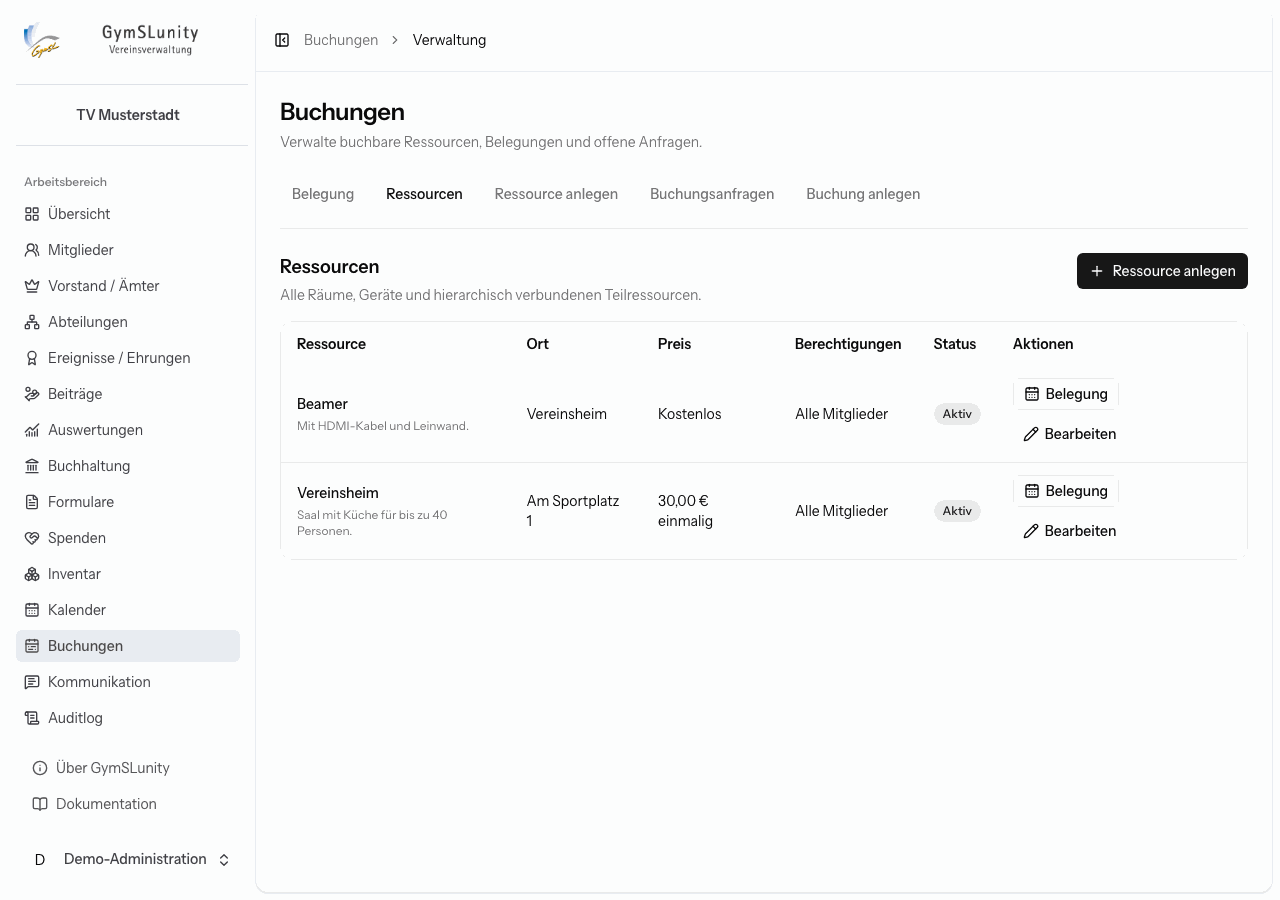Click the Formulare document icon
Viewport: 1280px width, 900px height.
point(32,502)
